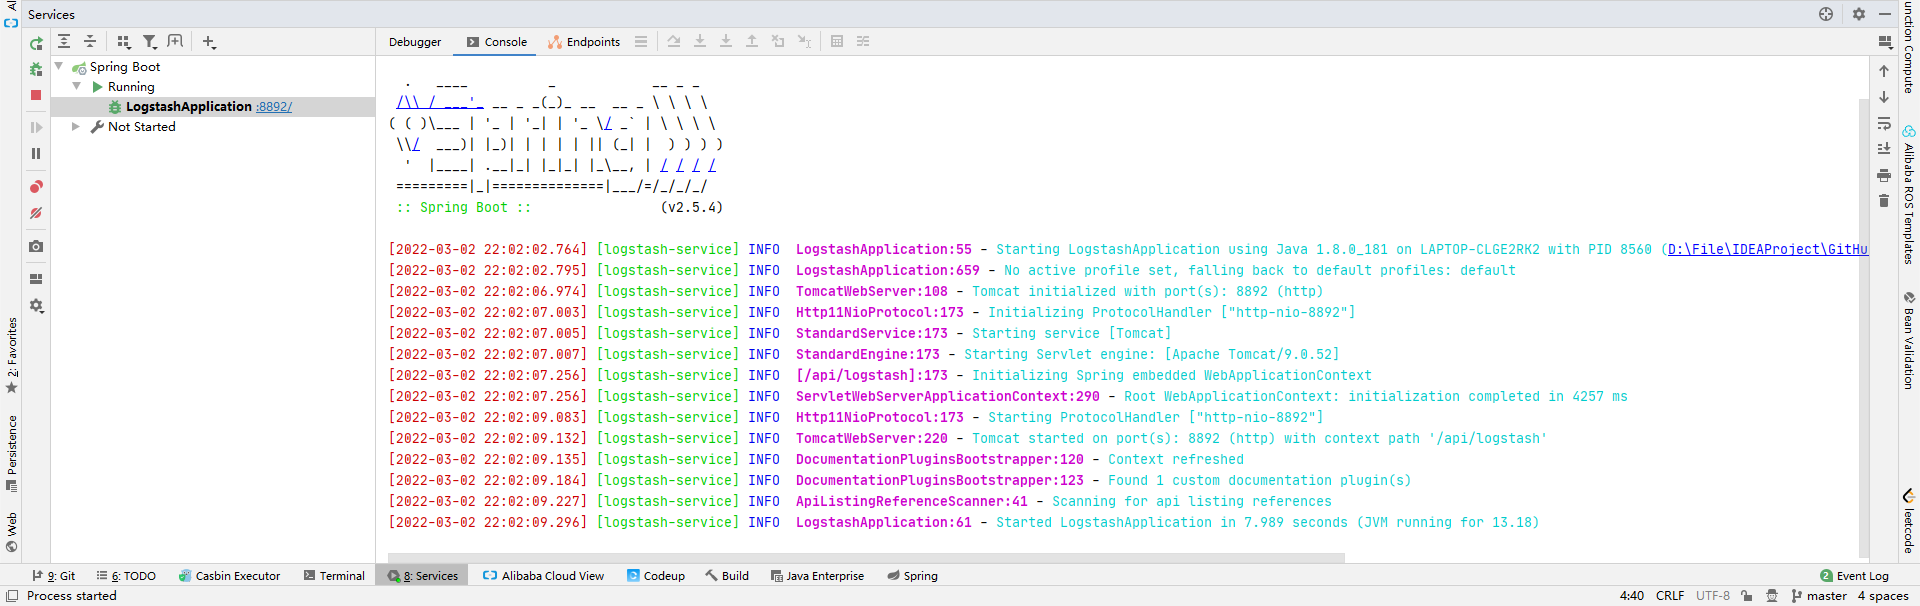Open the TODO tool window tab
The width and height of the screenshot is (1920, 606).
coord(126,576)
